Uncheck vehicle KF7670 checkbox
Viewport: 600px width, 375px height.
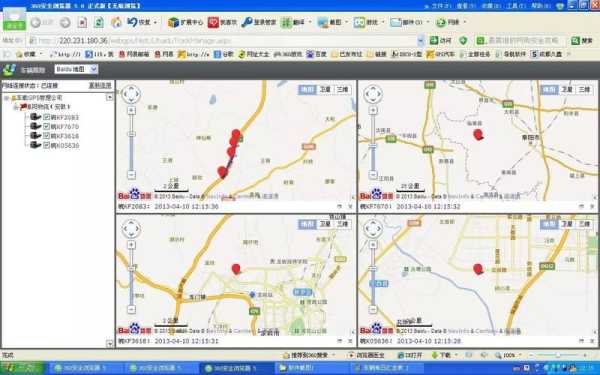click(x=46, y=126)
